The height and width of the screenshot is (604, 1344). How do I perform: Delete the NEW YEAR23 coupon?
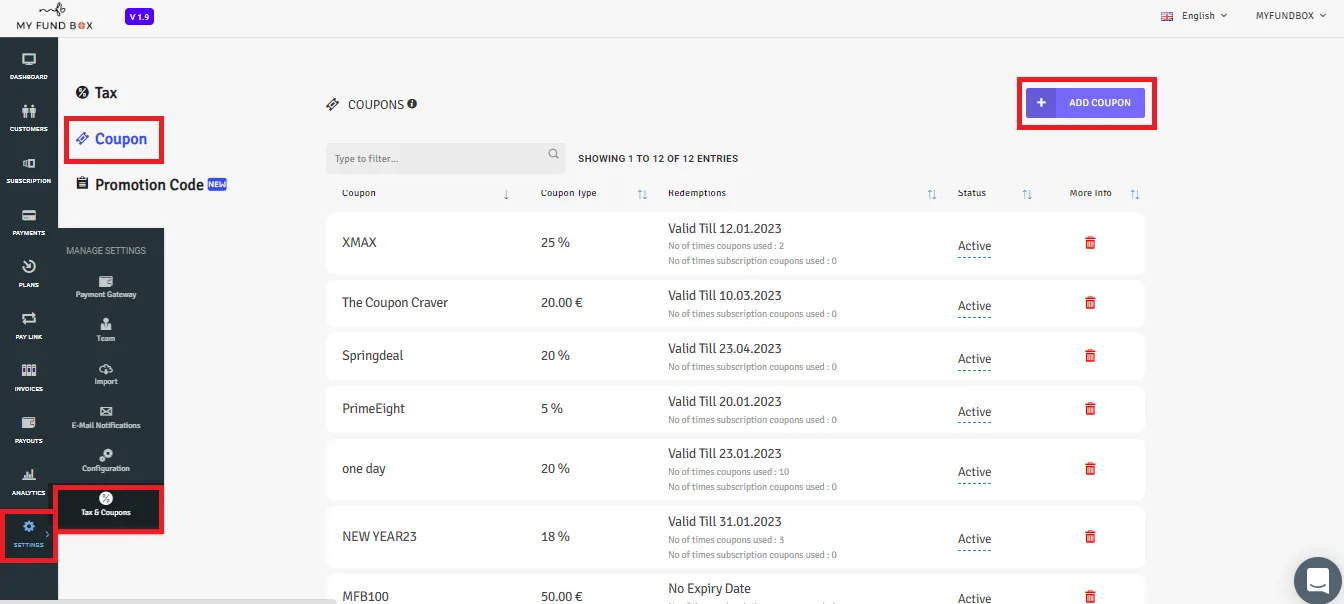click(x=1090, y=536)
